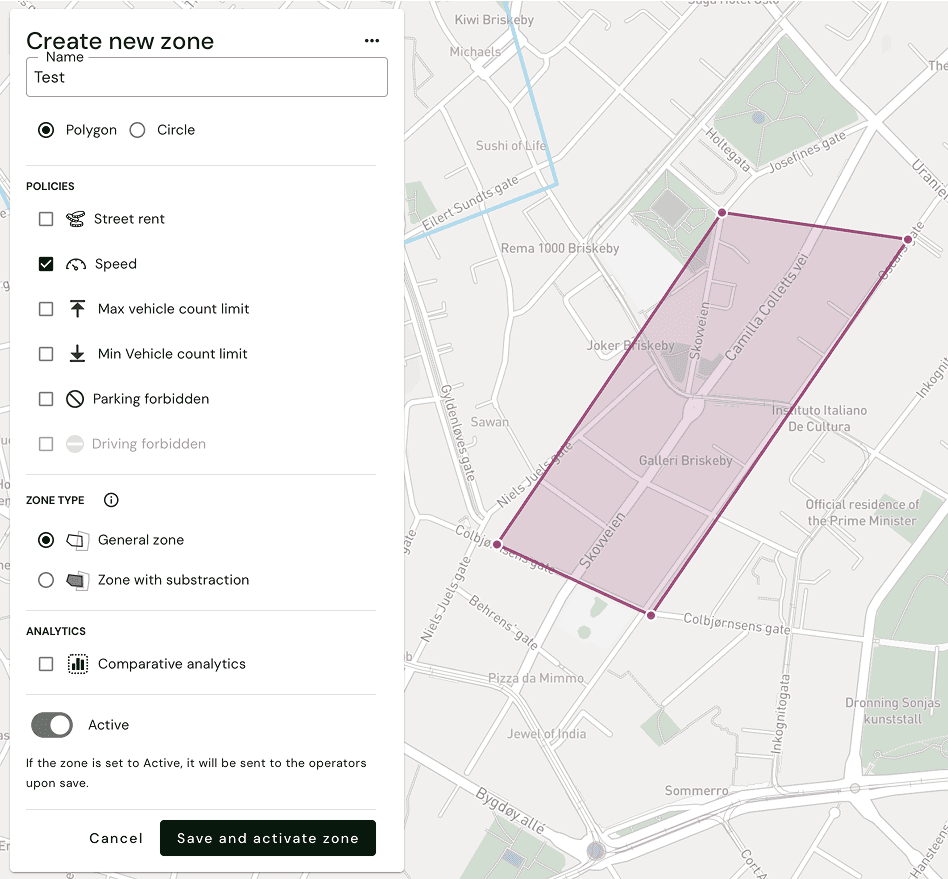Click the Max vehicle count arrow icon
Viewport: 948px width, 879px height.
[77, 309]
